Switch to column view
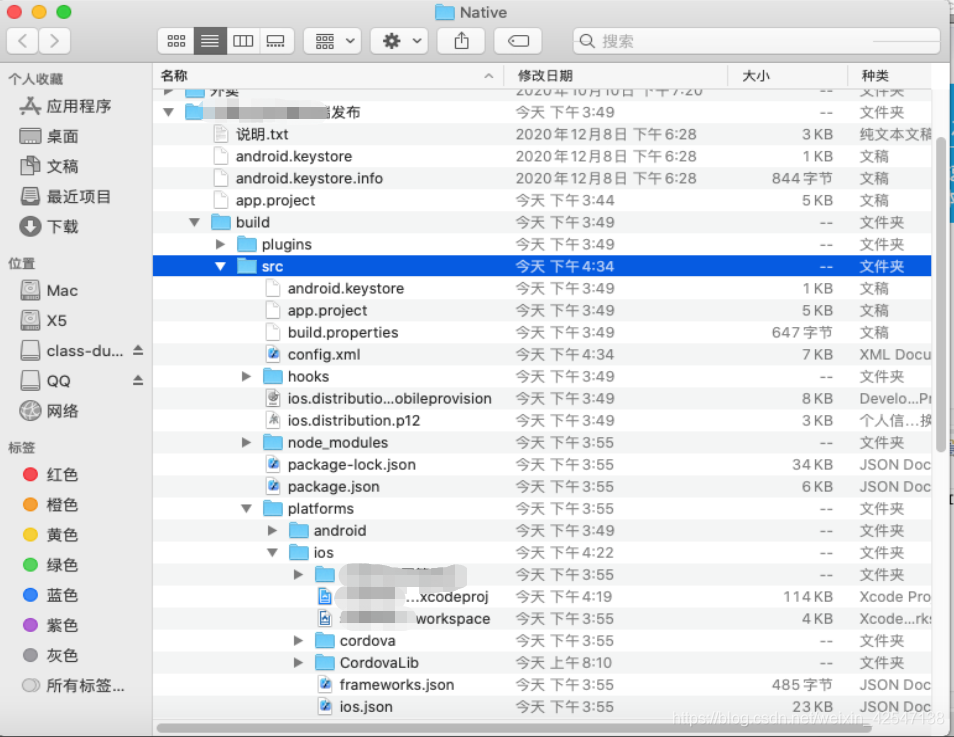Viewport: 954px width, 737px height. click(x=243, y=41)
